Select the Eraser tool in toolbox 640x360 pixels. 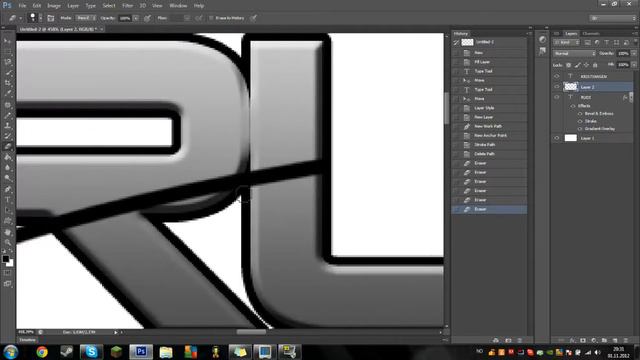7,147
